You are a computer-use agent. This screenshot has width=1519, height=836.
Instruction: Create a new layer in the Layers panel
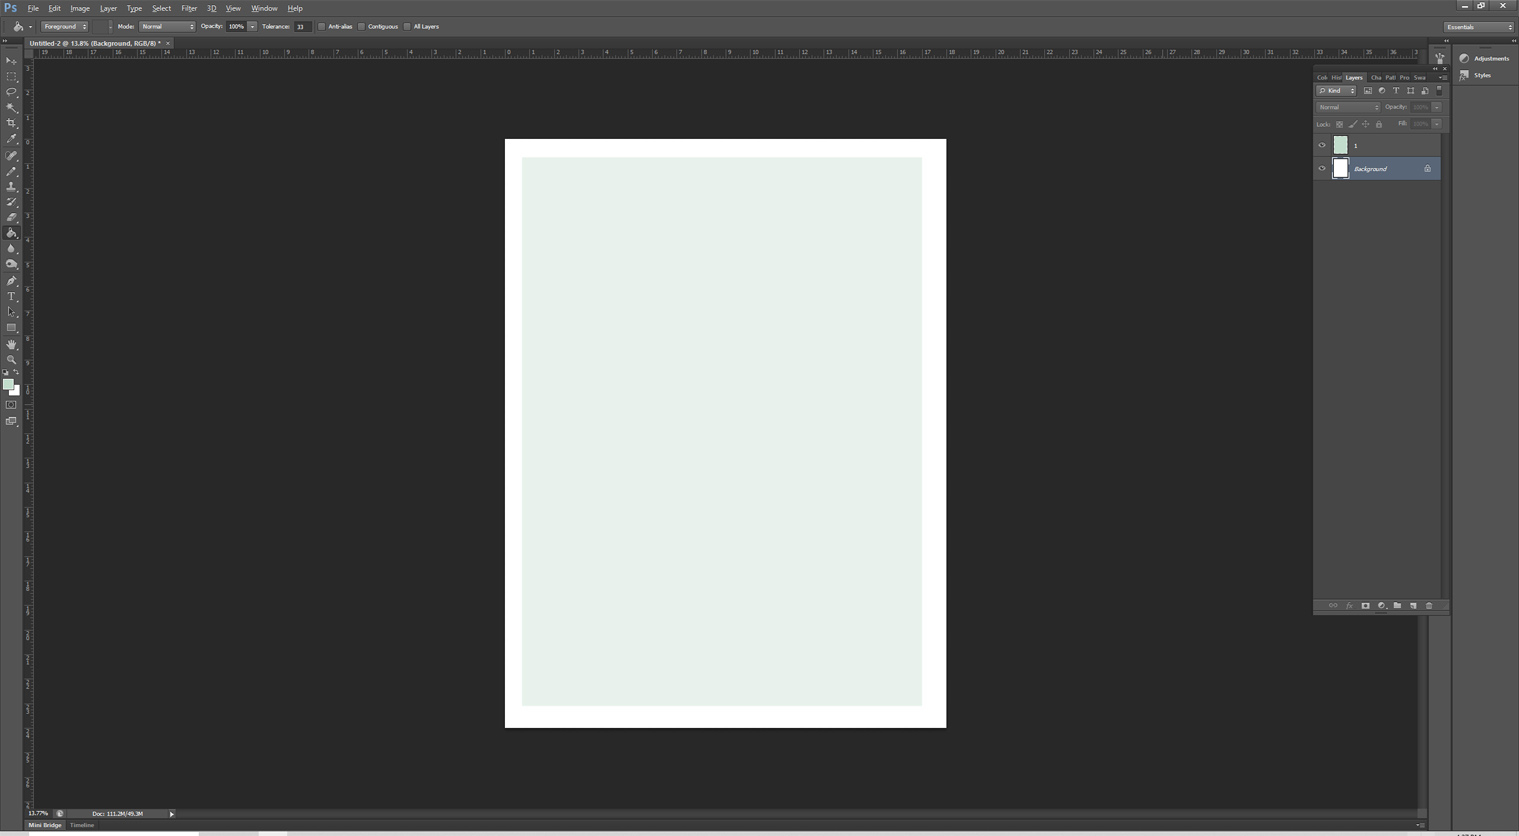[1413, 605]
